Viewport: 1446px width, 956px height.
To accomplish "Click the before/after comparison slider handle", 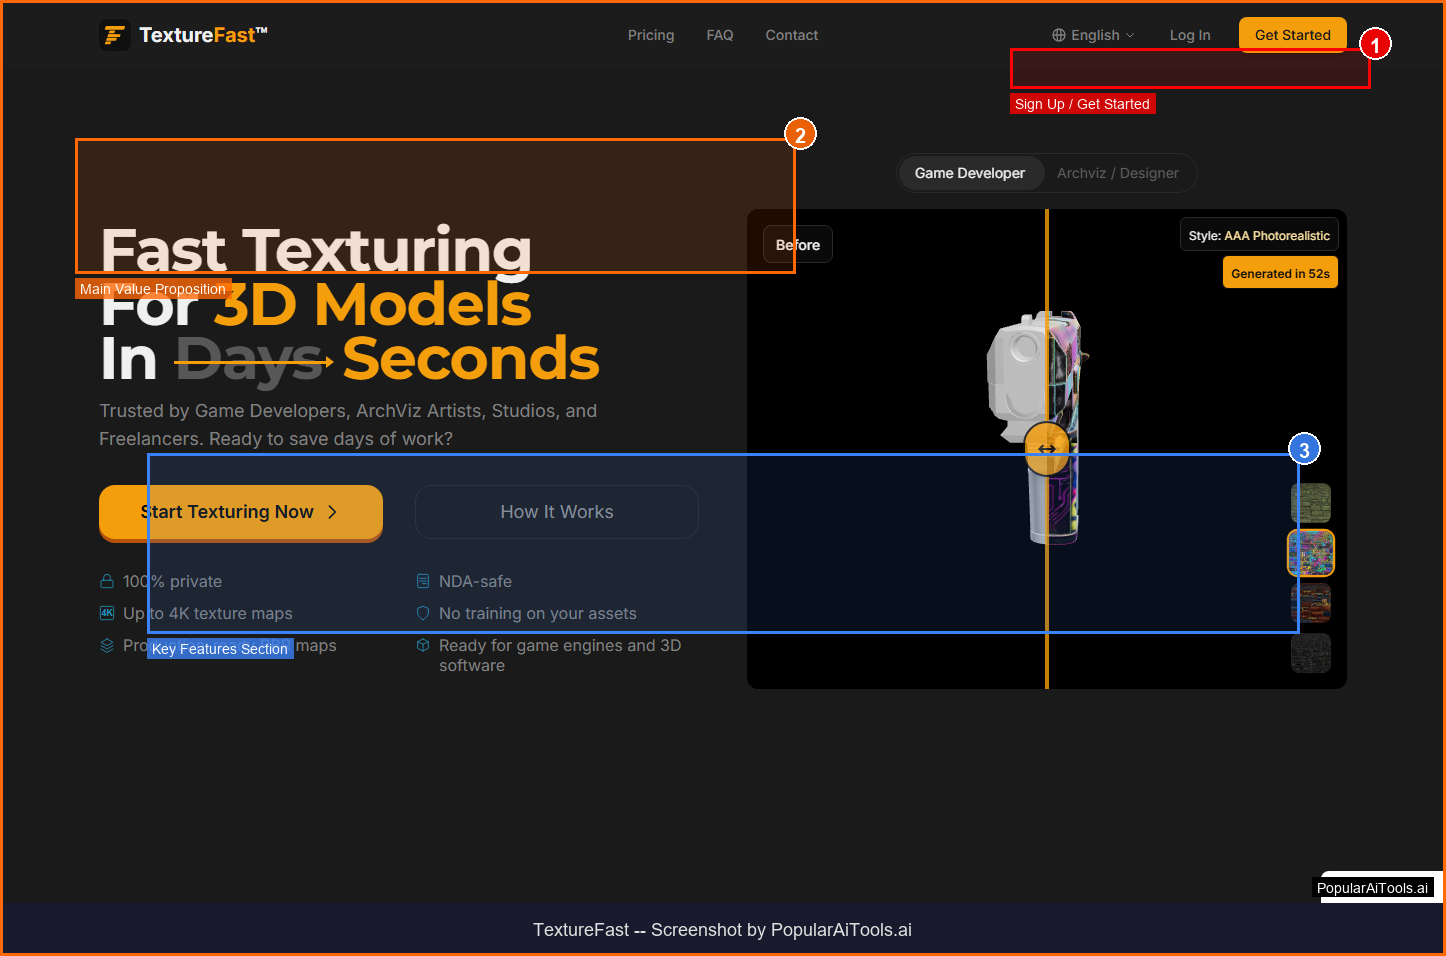I will click(1047, 449).
